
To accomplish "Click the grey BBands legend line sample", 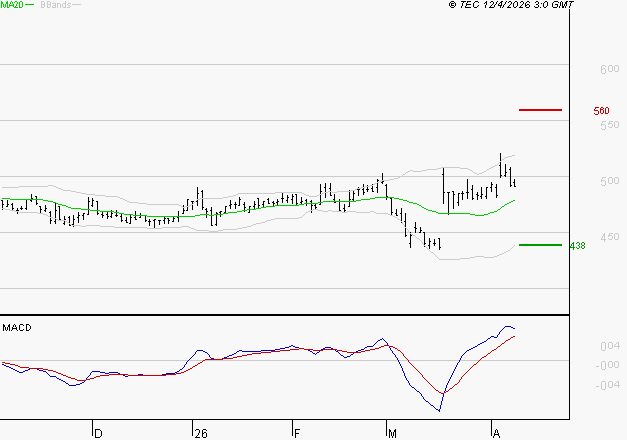I will tap(76, 6).
